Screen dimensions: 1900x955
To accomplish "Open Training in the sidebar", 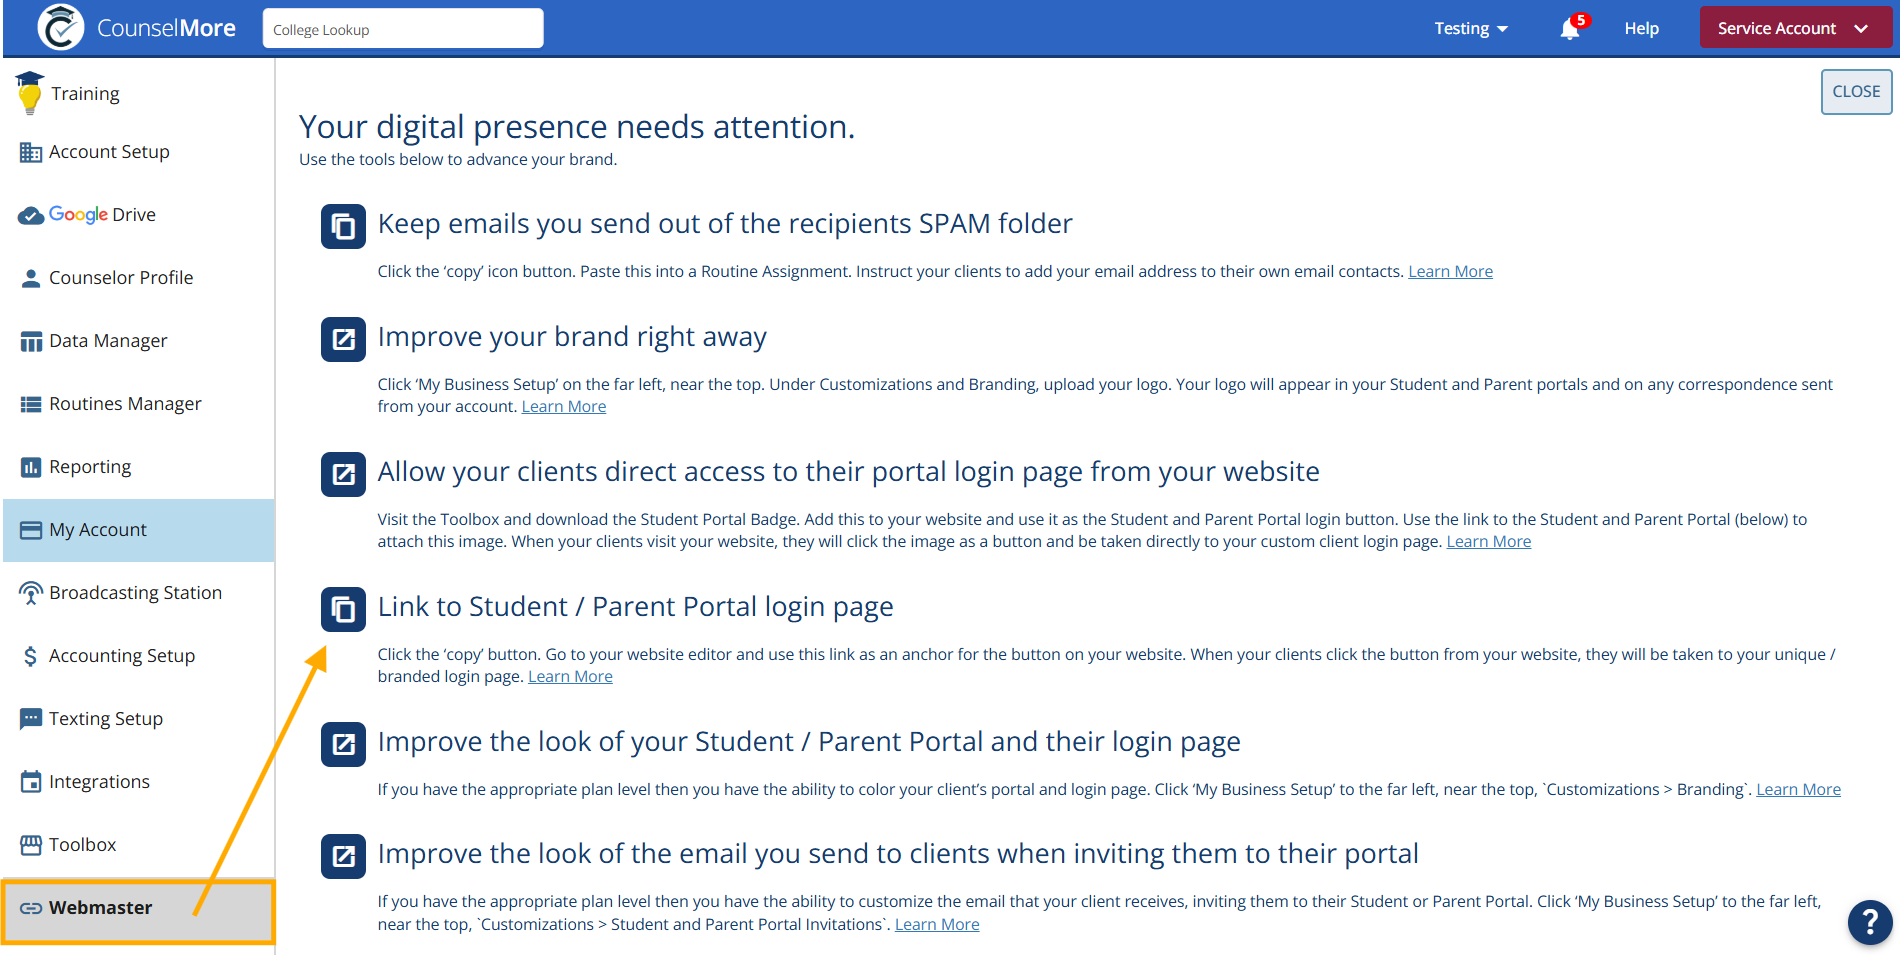I will click(85, 94).
